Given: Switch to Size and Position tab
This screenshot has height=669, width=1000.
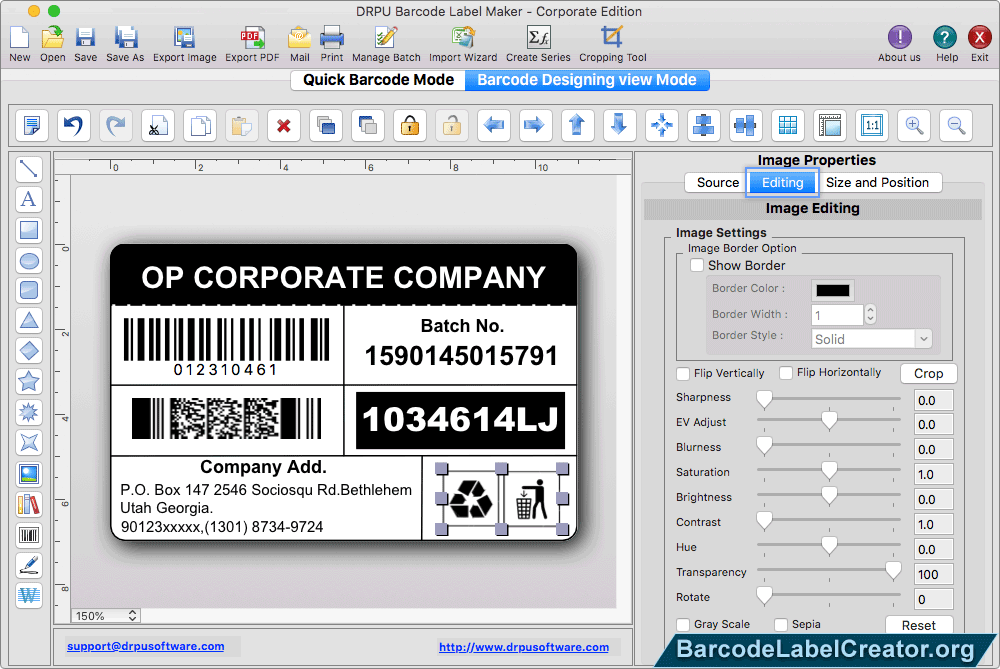Looking at the screenshot, I should pyautogui.click(x=878, y=182).
